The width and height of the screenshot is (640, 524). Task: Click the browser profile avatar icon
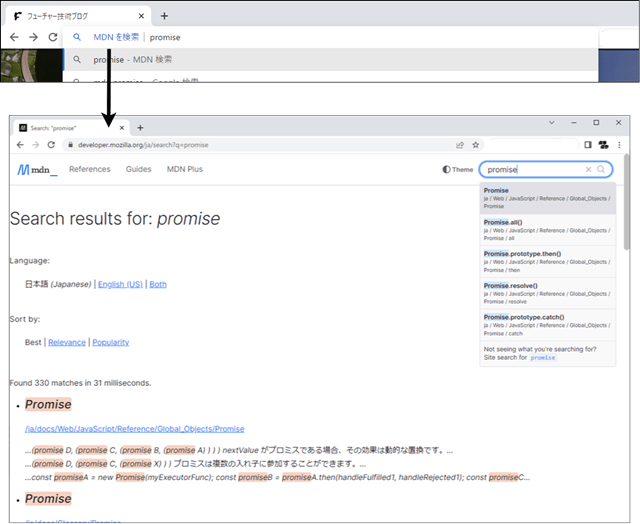pos(604,145)
